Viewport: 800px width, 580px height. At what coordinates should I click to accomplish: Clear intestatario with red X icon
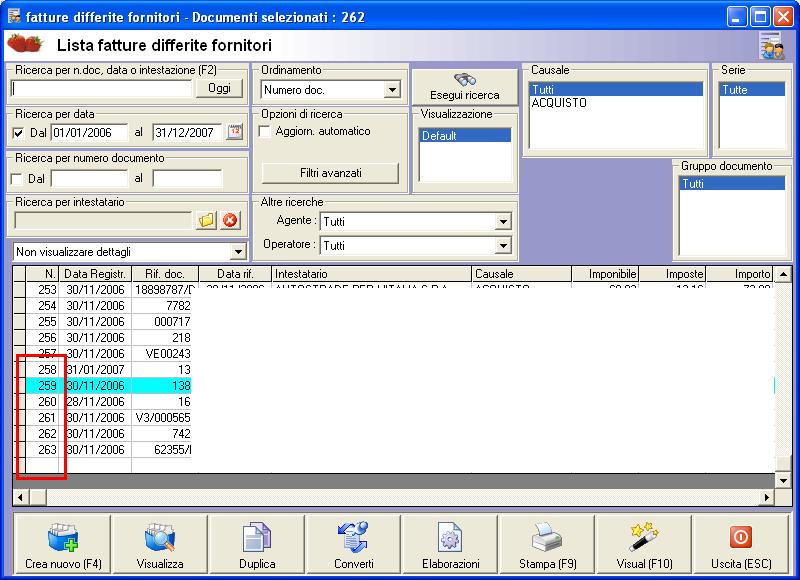coord(230,220)
